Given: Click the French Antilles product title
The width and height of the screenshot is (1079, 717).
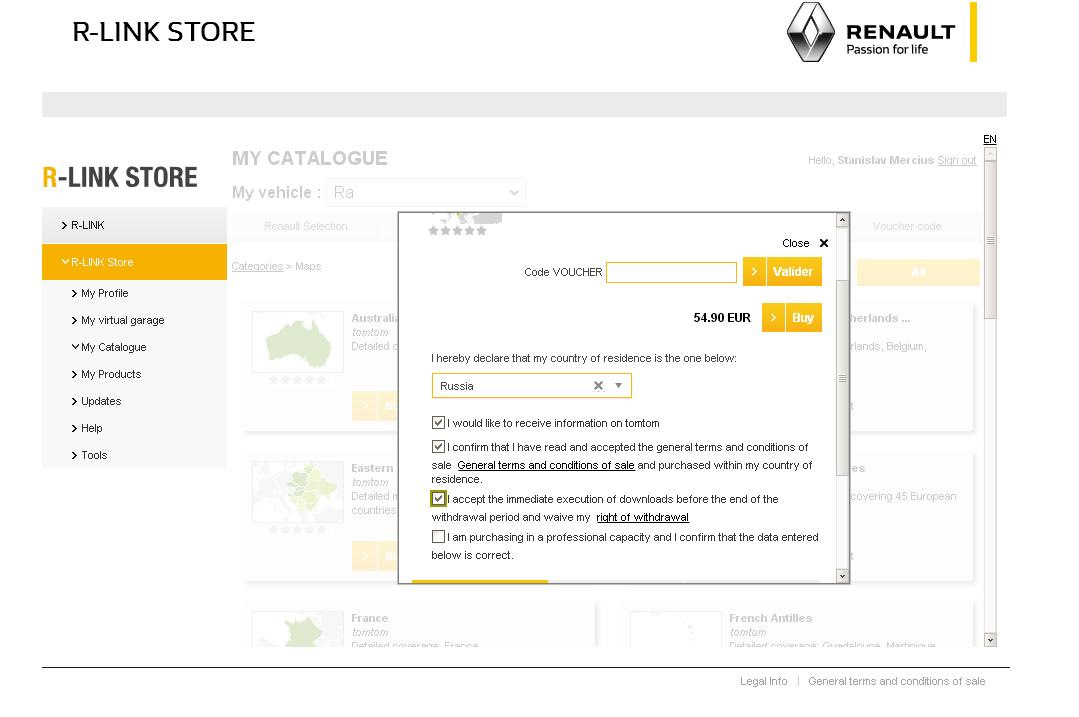Looking at the screenshot, I should click(770, 618).
